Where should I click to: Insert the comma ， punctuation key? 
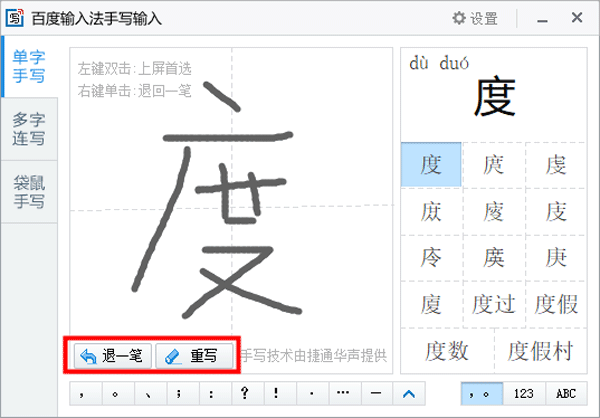point(86,393)
